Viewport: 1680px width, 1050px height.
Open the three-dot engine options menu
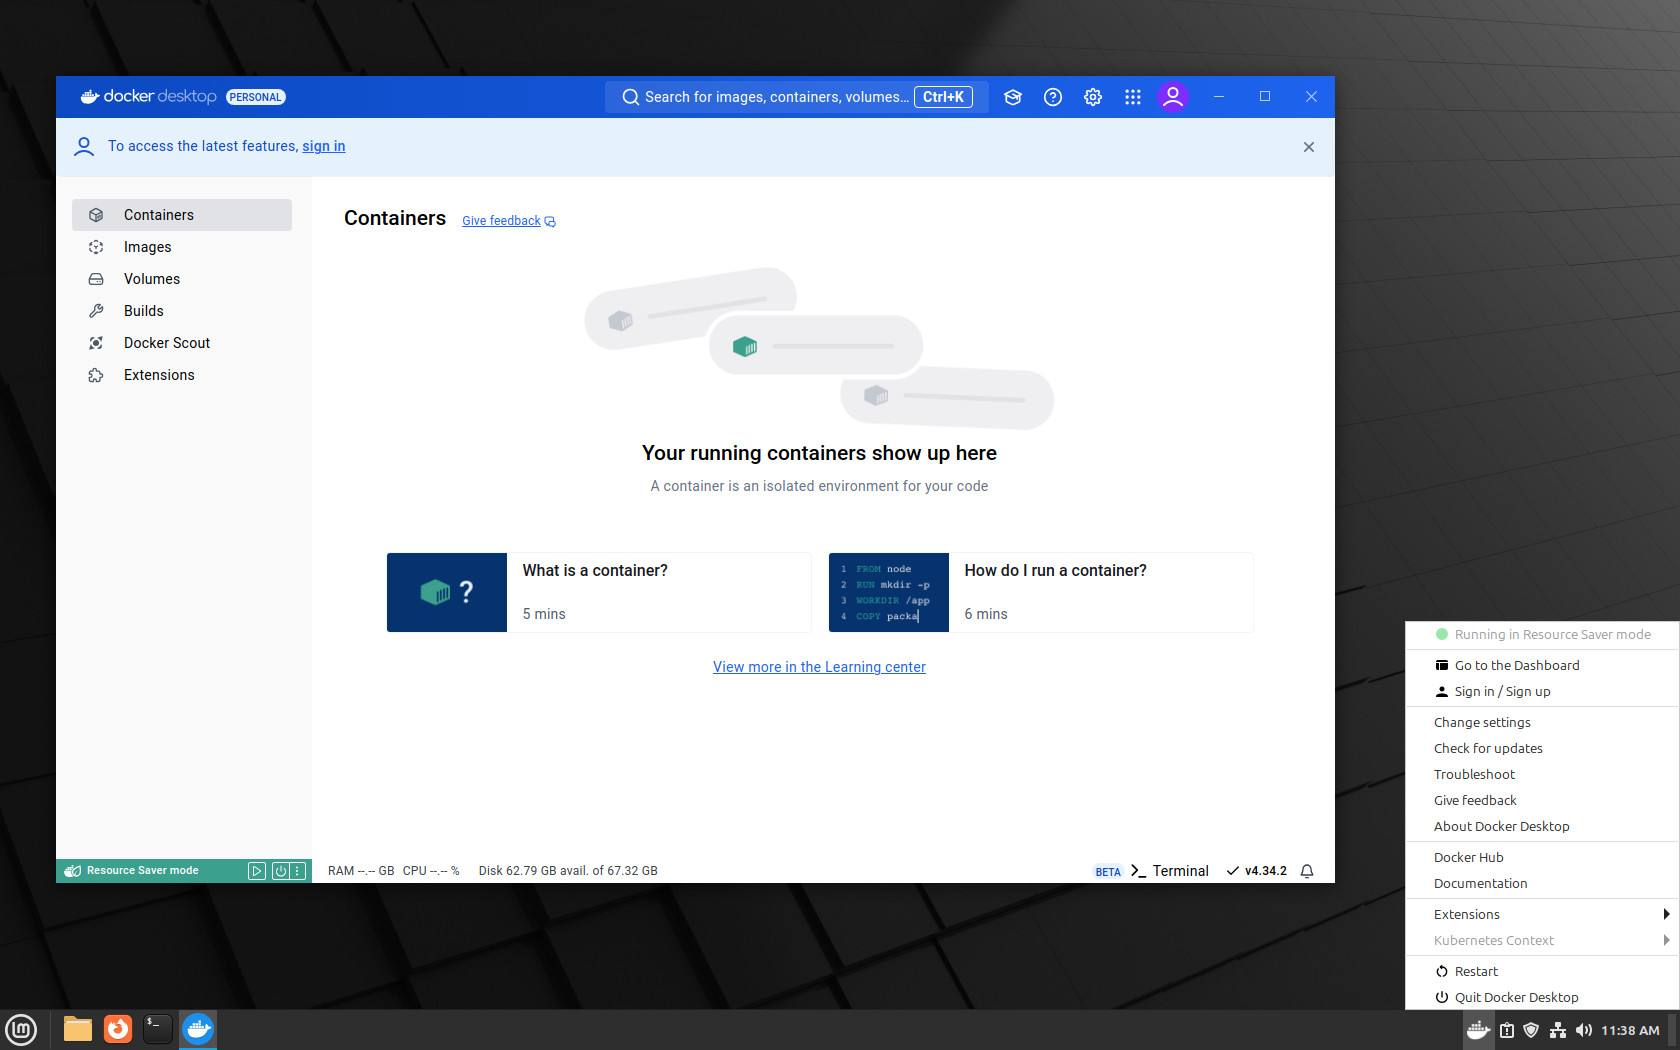point(298,871)
